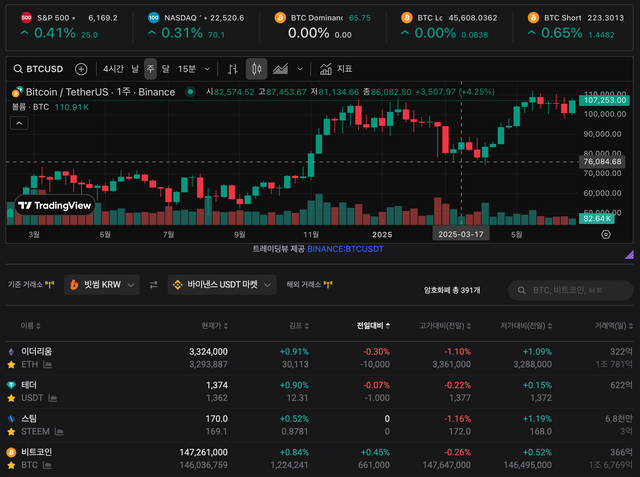Image resolution: width=640 pixels, height=477 pixels.
Task: Sort the table by 저가대비(전일) column
Action: pyautogui.click(x=526, y=326)
